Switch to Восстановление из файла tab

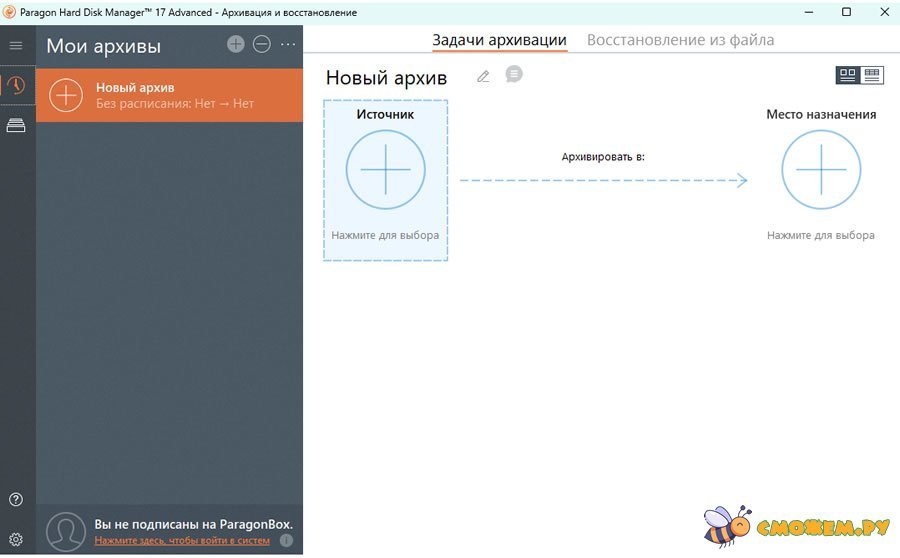click(680, 40)
